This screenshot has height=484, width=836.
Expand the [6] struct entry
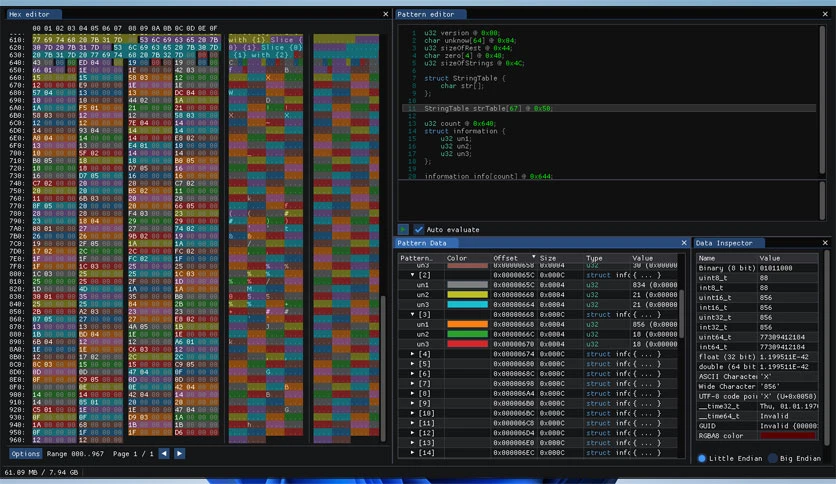coord(412,374)
